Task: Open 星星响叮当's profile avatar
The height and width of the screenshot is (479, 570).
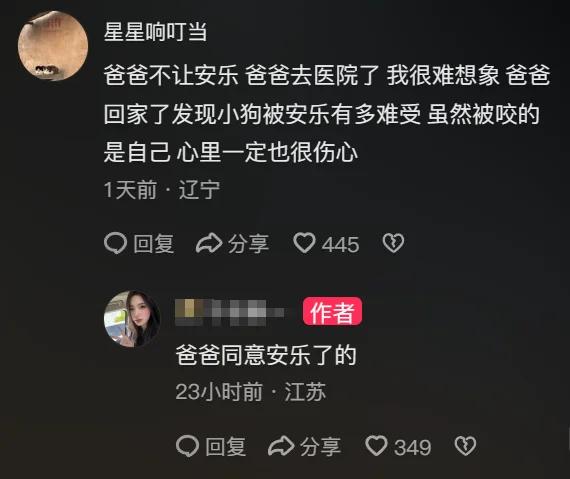Action: [53, 46]
